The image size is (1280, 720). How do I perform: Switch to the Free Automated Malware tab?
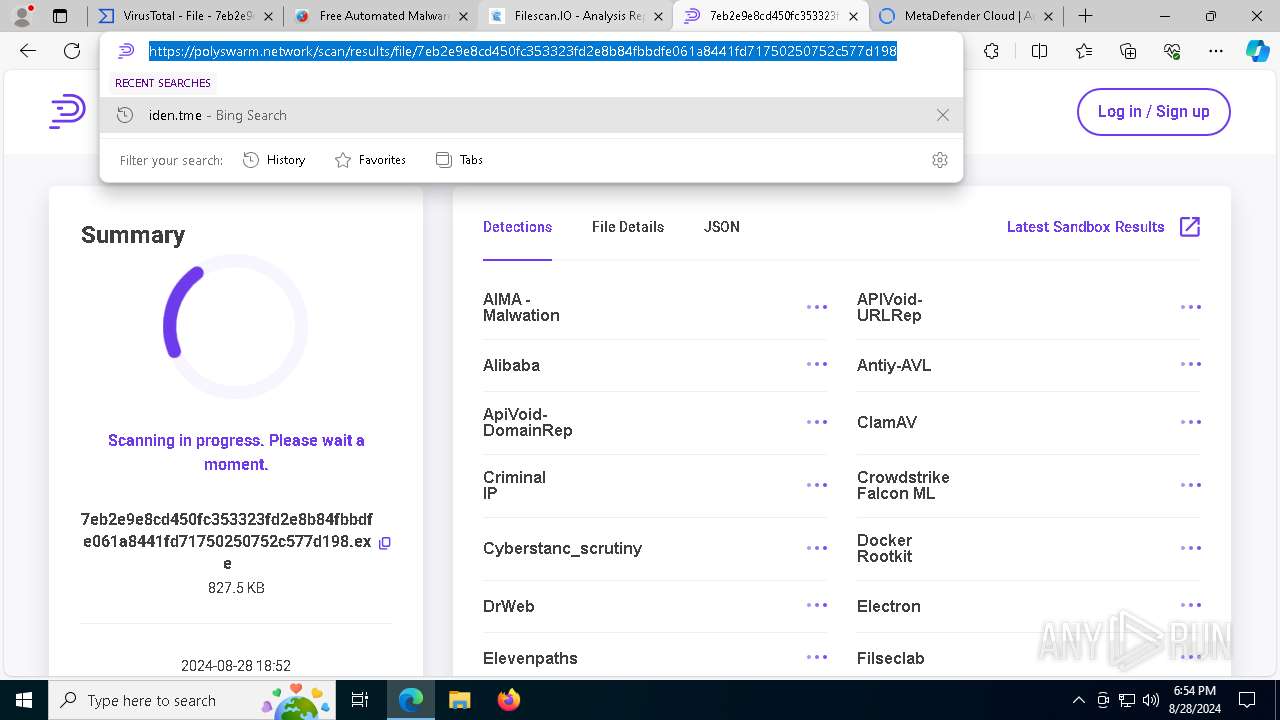[x=380, y=16]
